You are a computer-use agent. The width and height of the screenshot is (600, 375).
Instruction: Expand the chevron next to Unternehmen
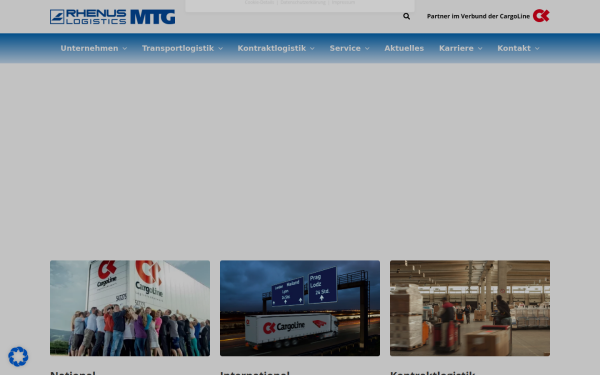[125, 49]
